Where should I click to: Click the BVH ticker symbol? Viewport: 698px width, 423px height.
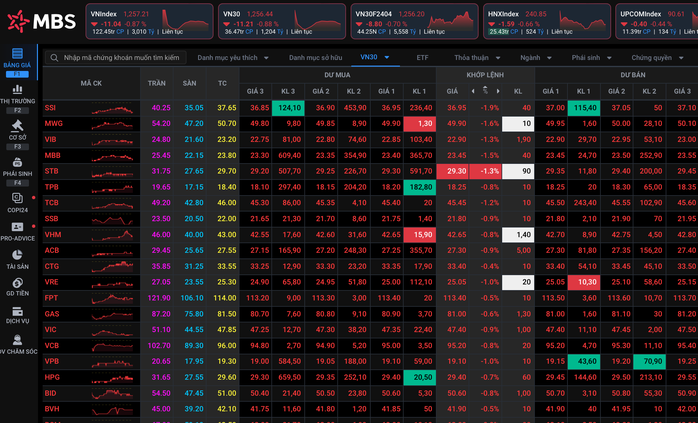[52, 409]
